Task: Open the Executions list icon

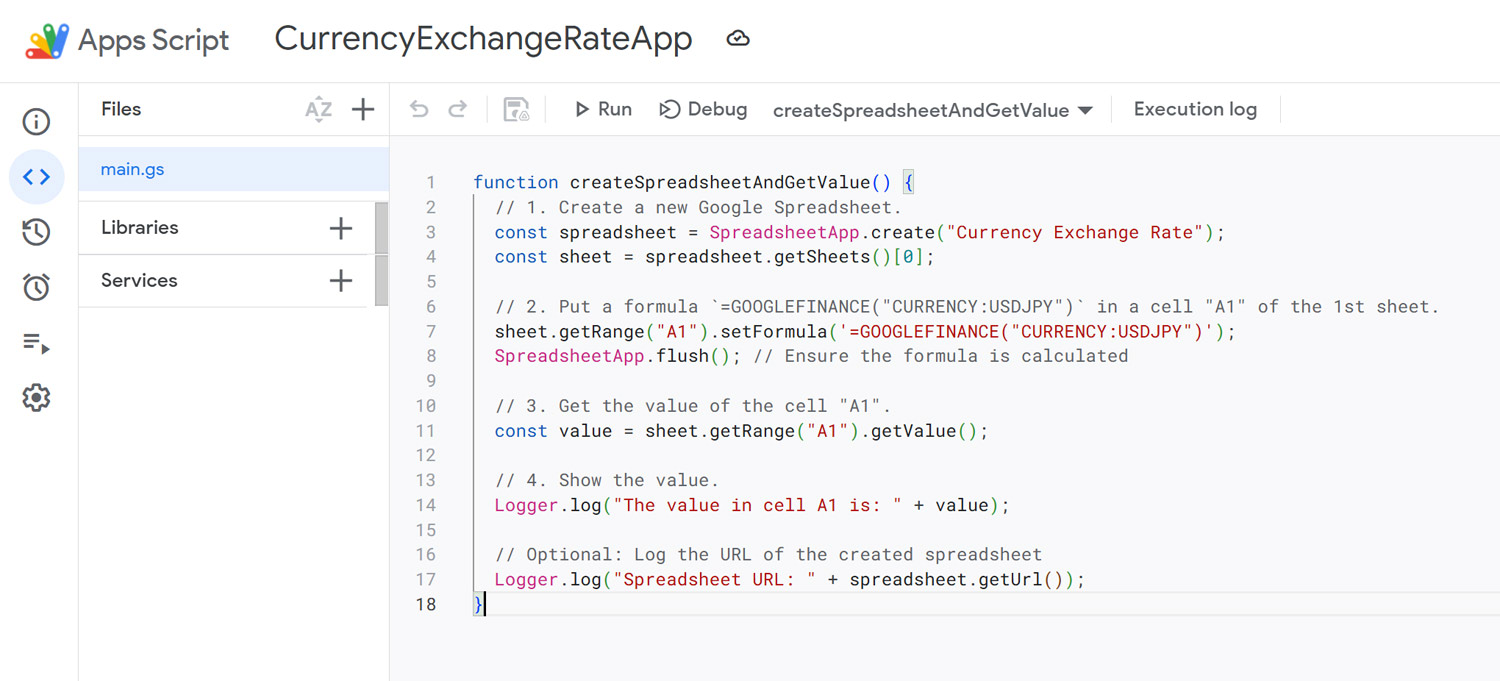Action: point(37,344)
